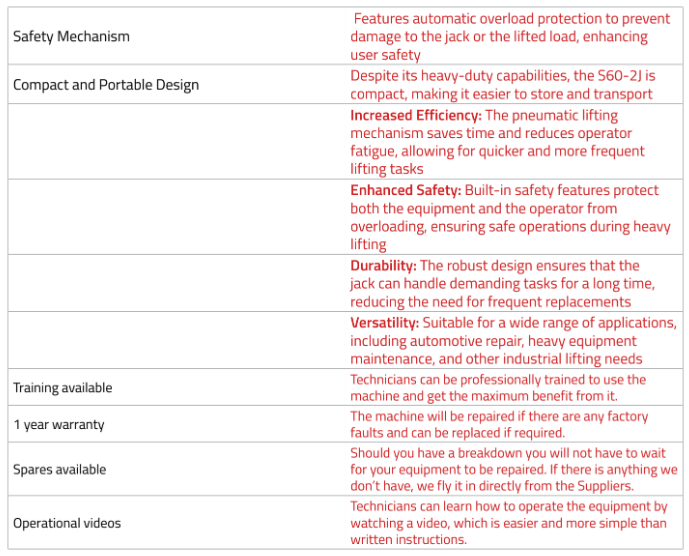This screenshot has width=689, height=556.
Task: Click the "Safety Mechanism" cell
Action: click(x=71, y=37)
